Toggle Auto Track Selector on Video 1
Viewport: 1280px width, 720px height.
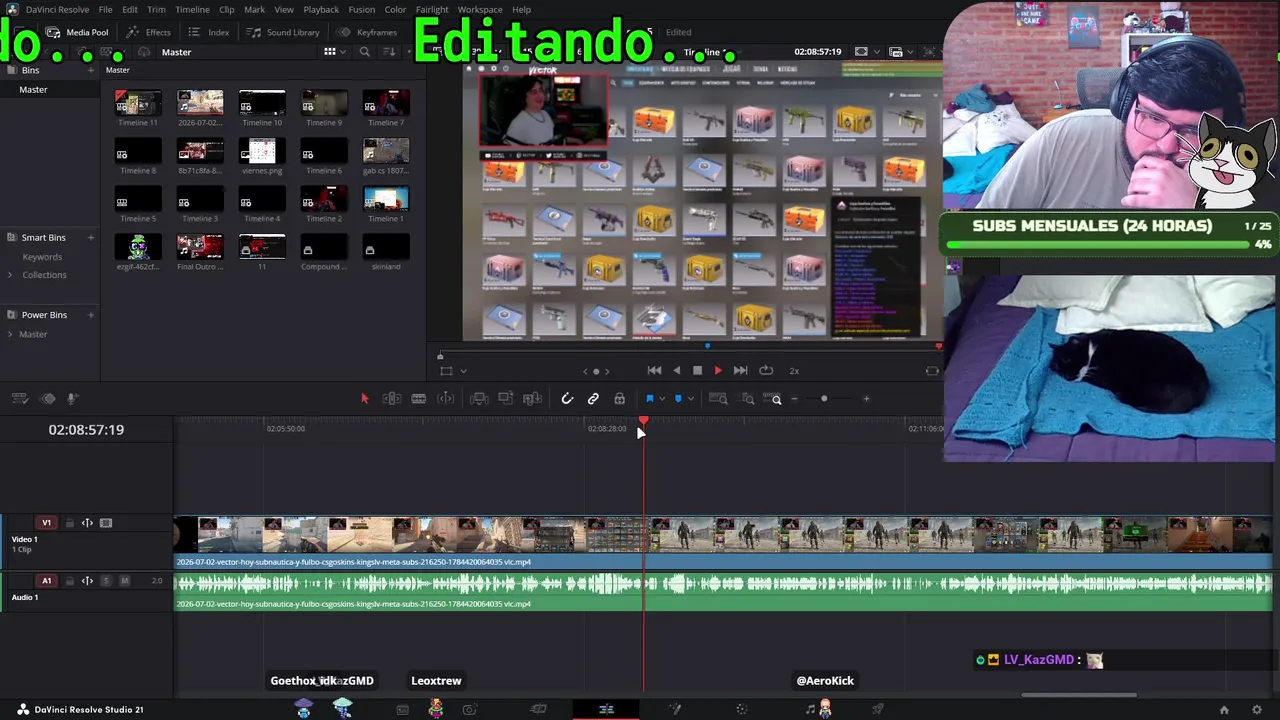(87, 523)
